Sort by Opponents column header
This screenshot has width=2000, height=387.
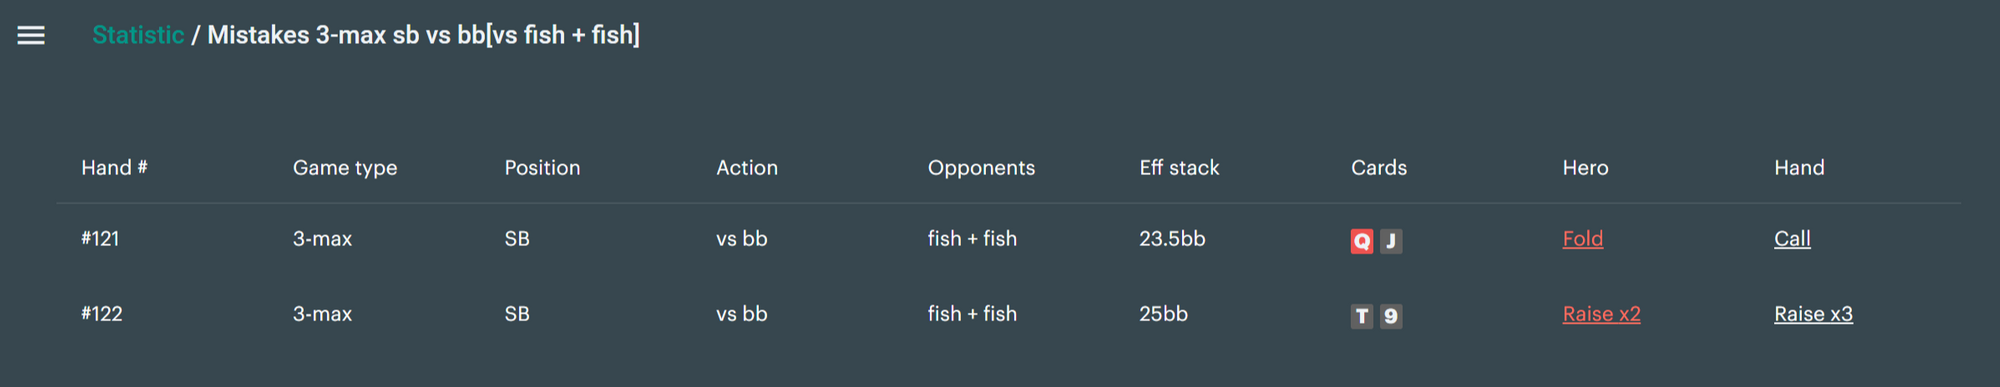(x=981, y=168)
